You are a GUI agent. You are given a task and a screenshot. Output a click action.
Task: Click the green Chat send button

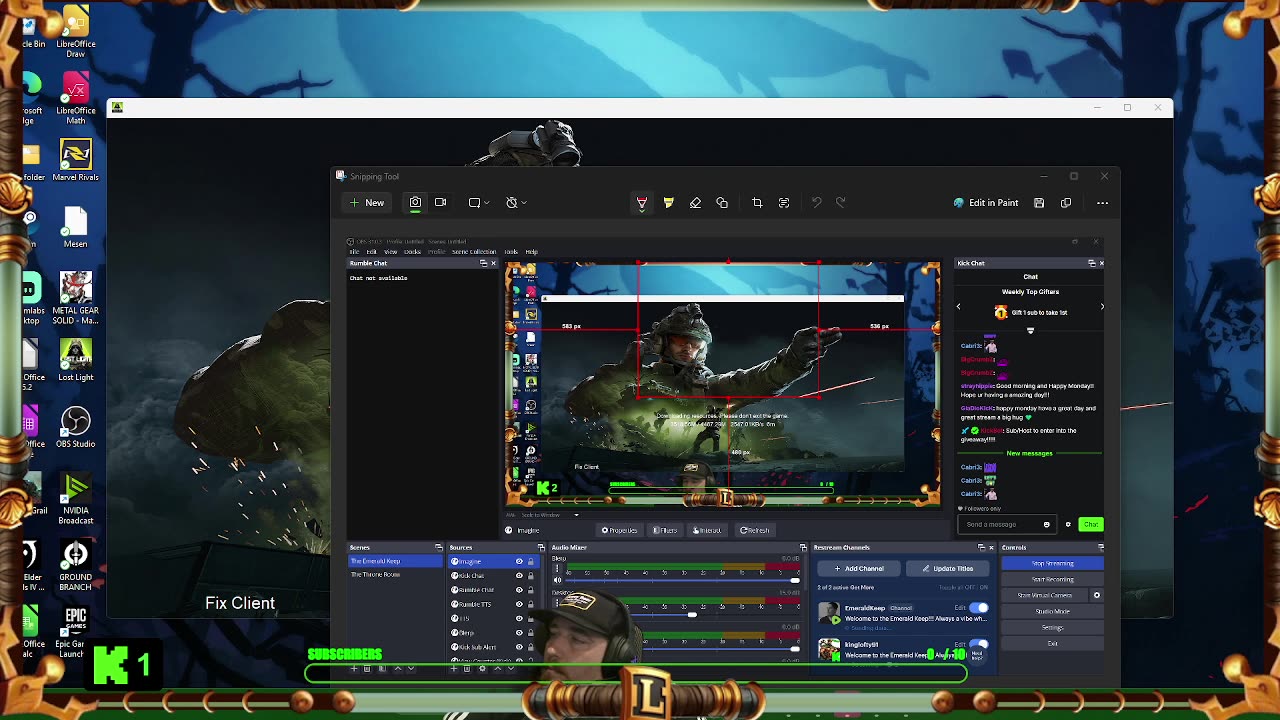1090,524
